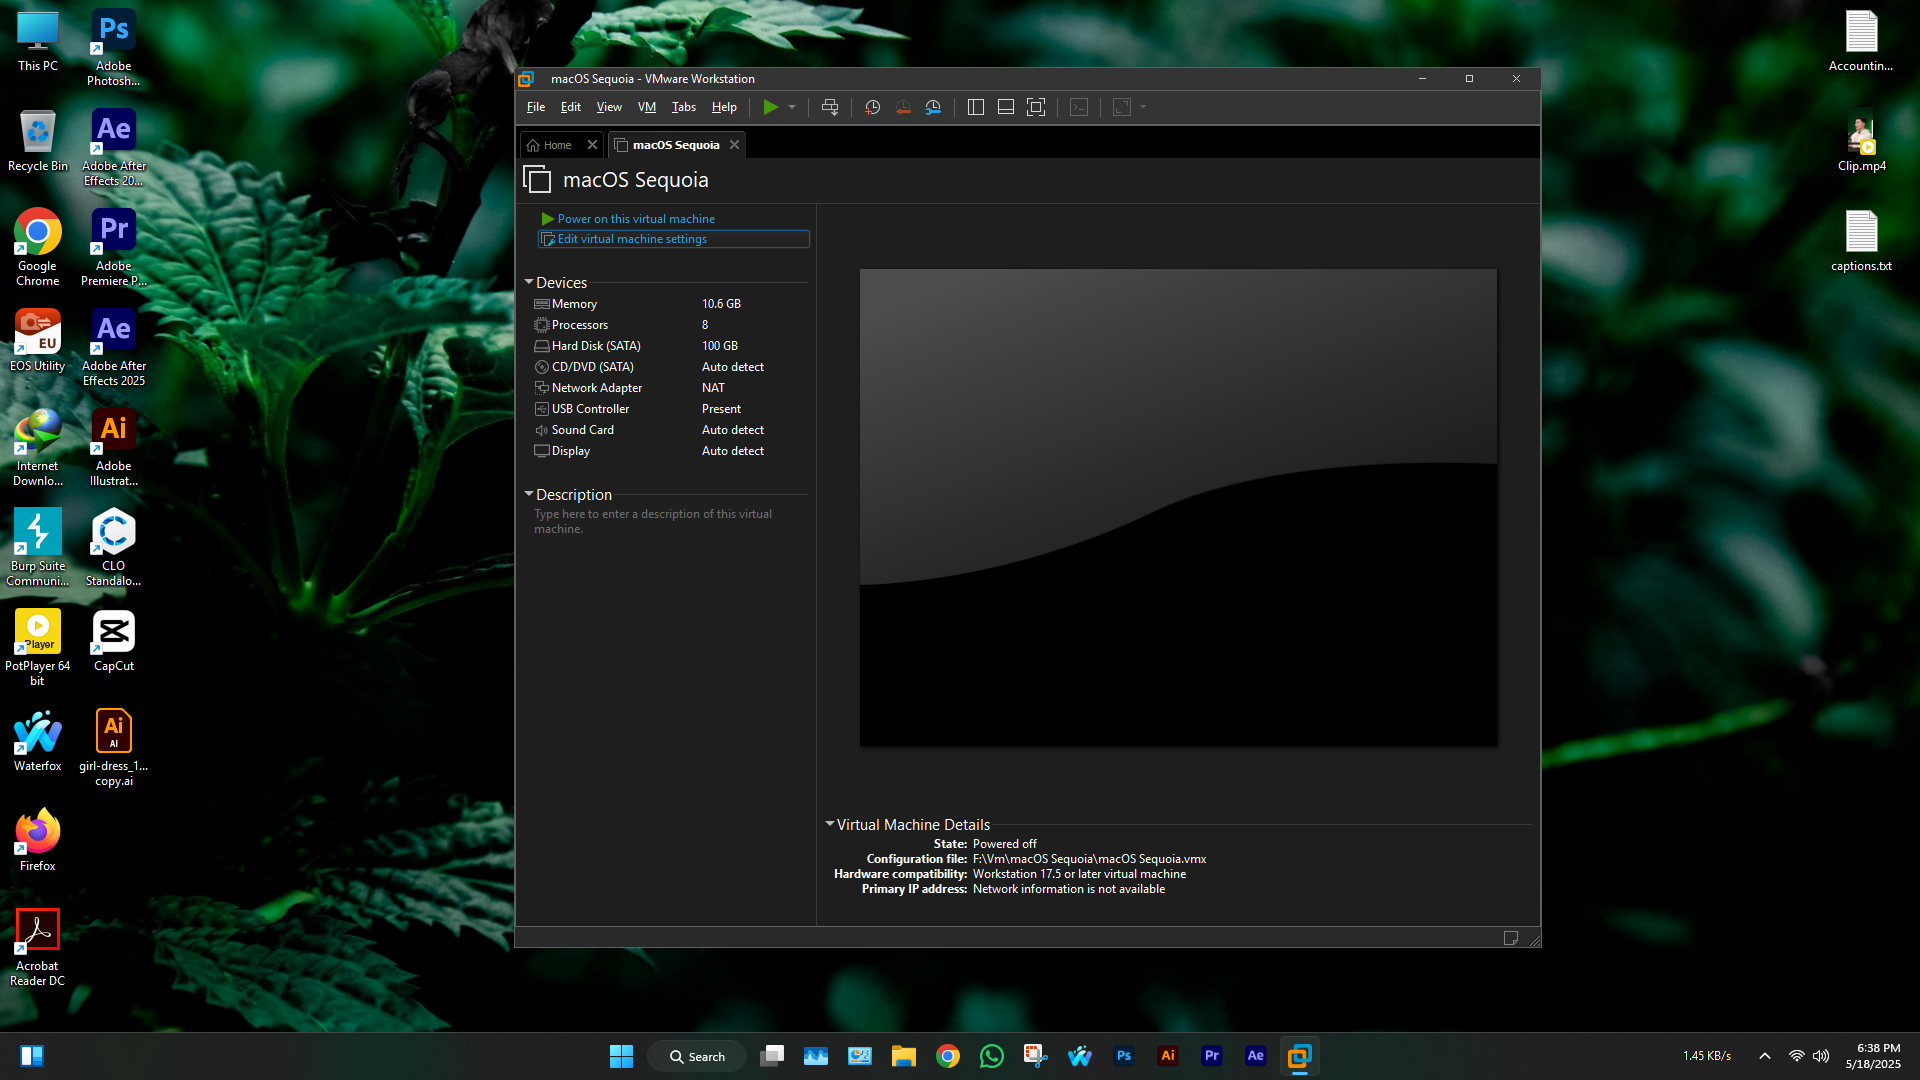Enter full screen mode icon

(x=1036, y=107)
